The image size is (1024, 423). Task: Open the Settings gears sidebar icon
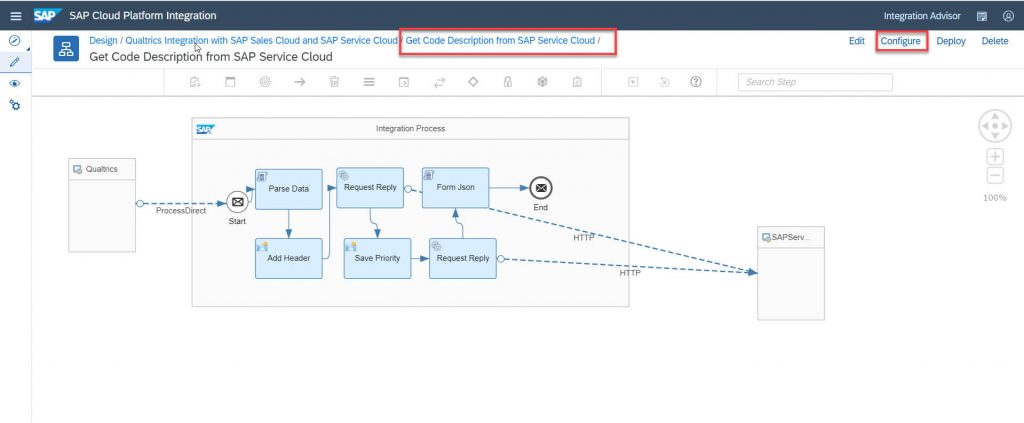coord(14,104)
